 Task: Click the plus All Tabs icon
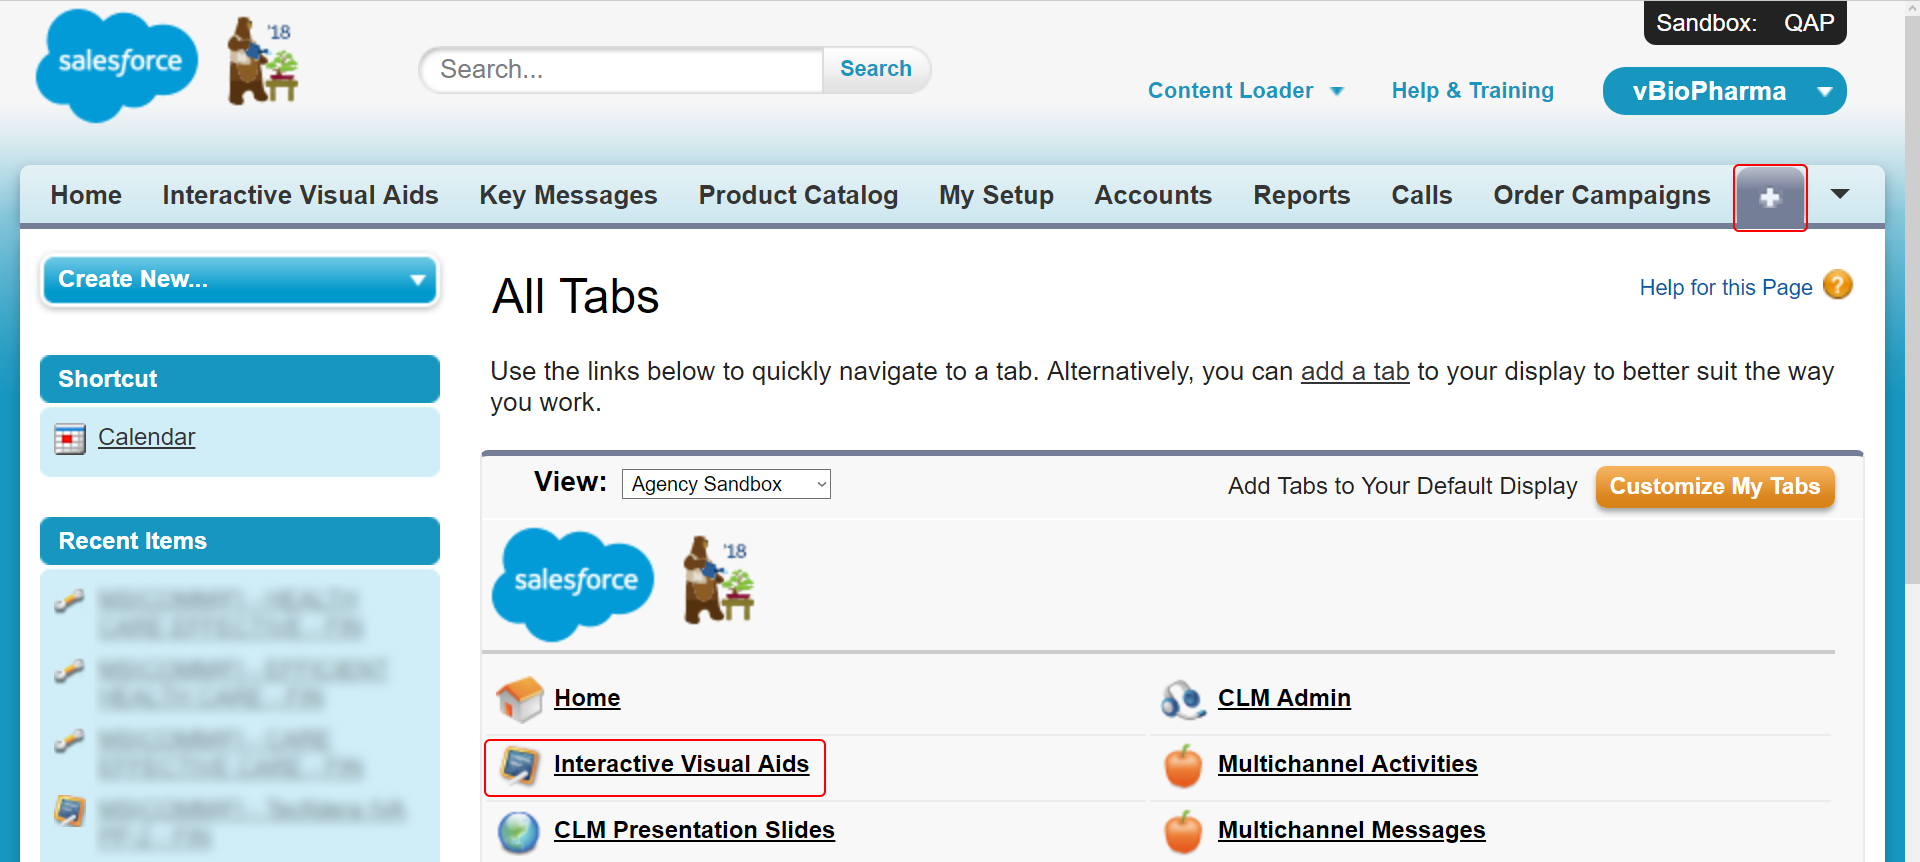pyautogui.click(x=1769, y=197)
